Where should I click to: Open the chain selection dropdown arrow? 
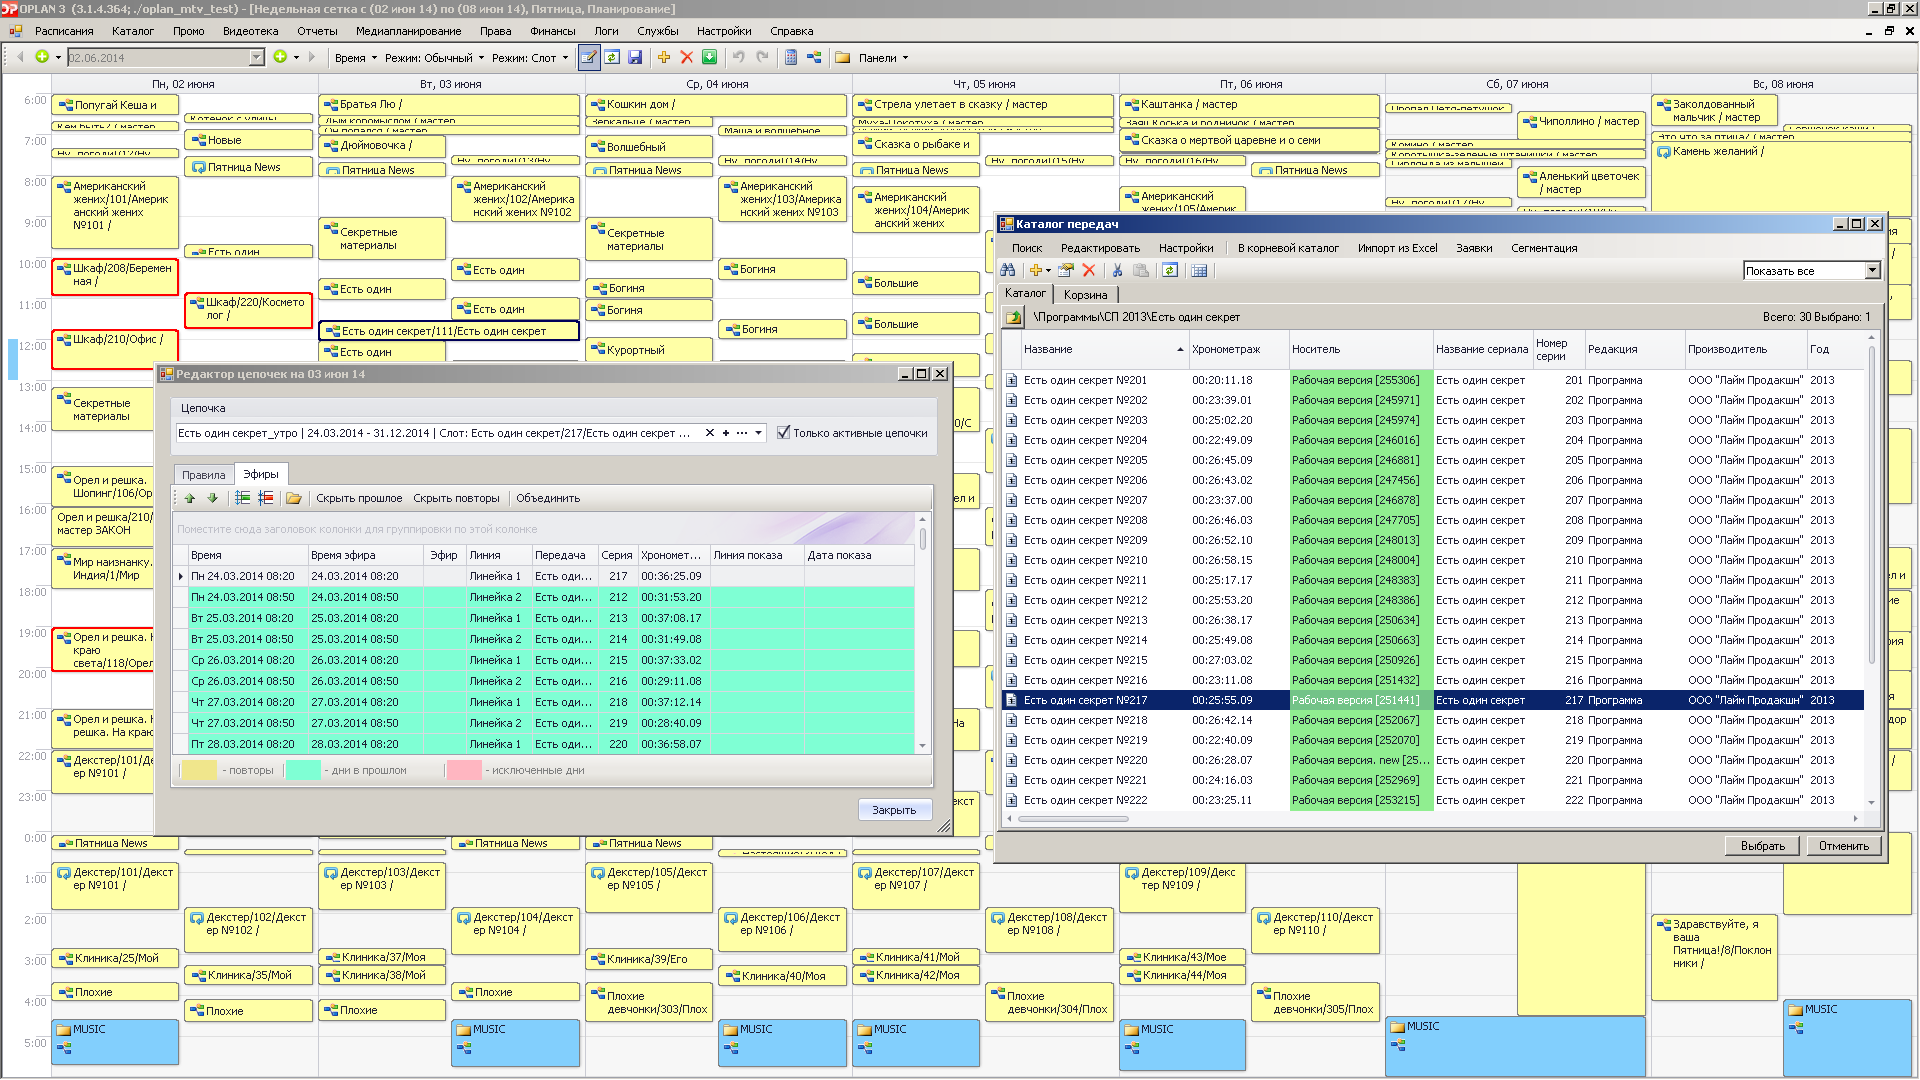point(759,433)
